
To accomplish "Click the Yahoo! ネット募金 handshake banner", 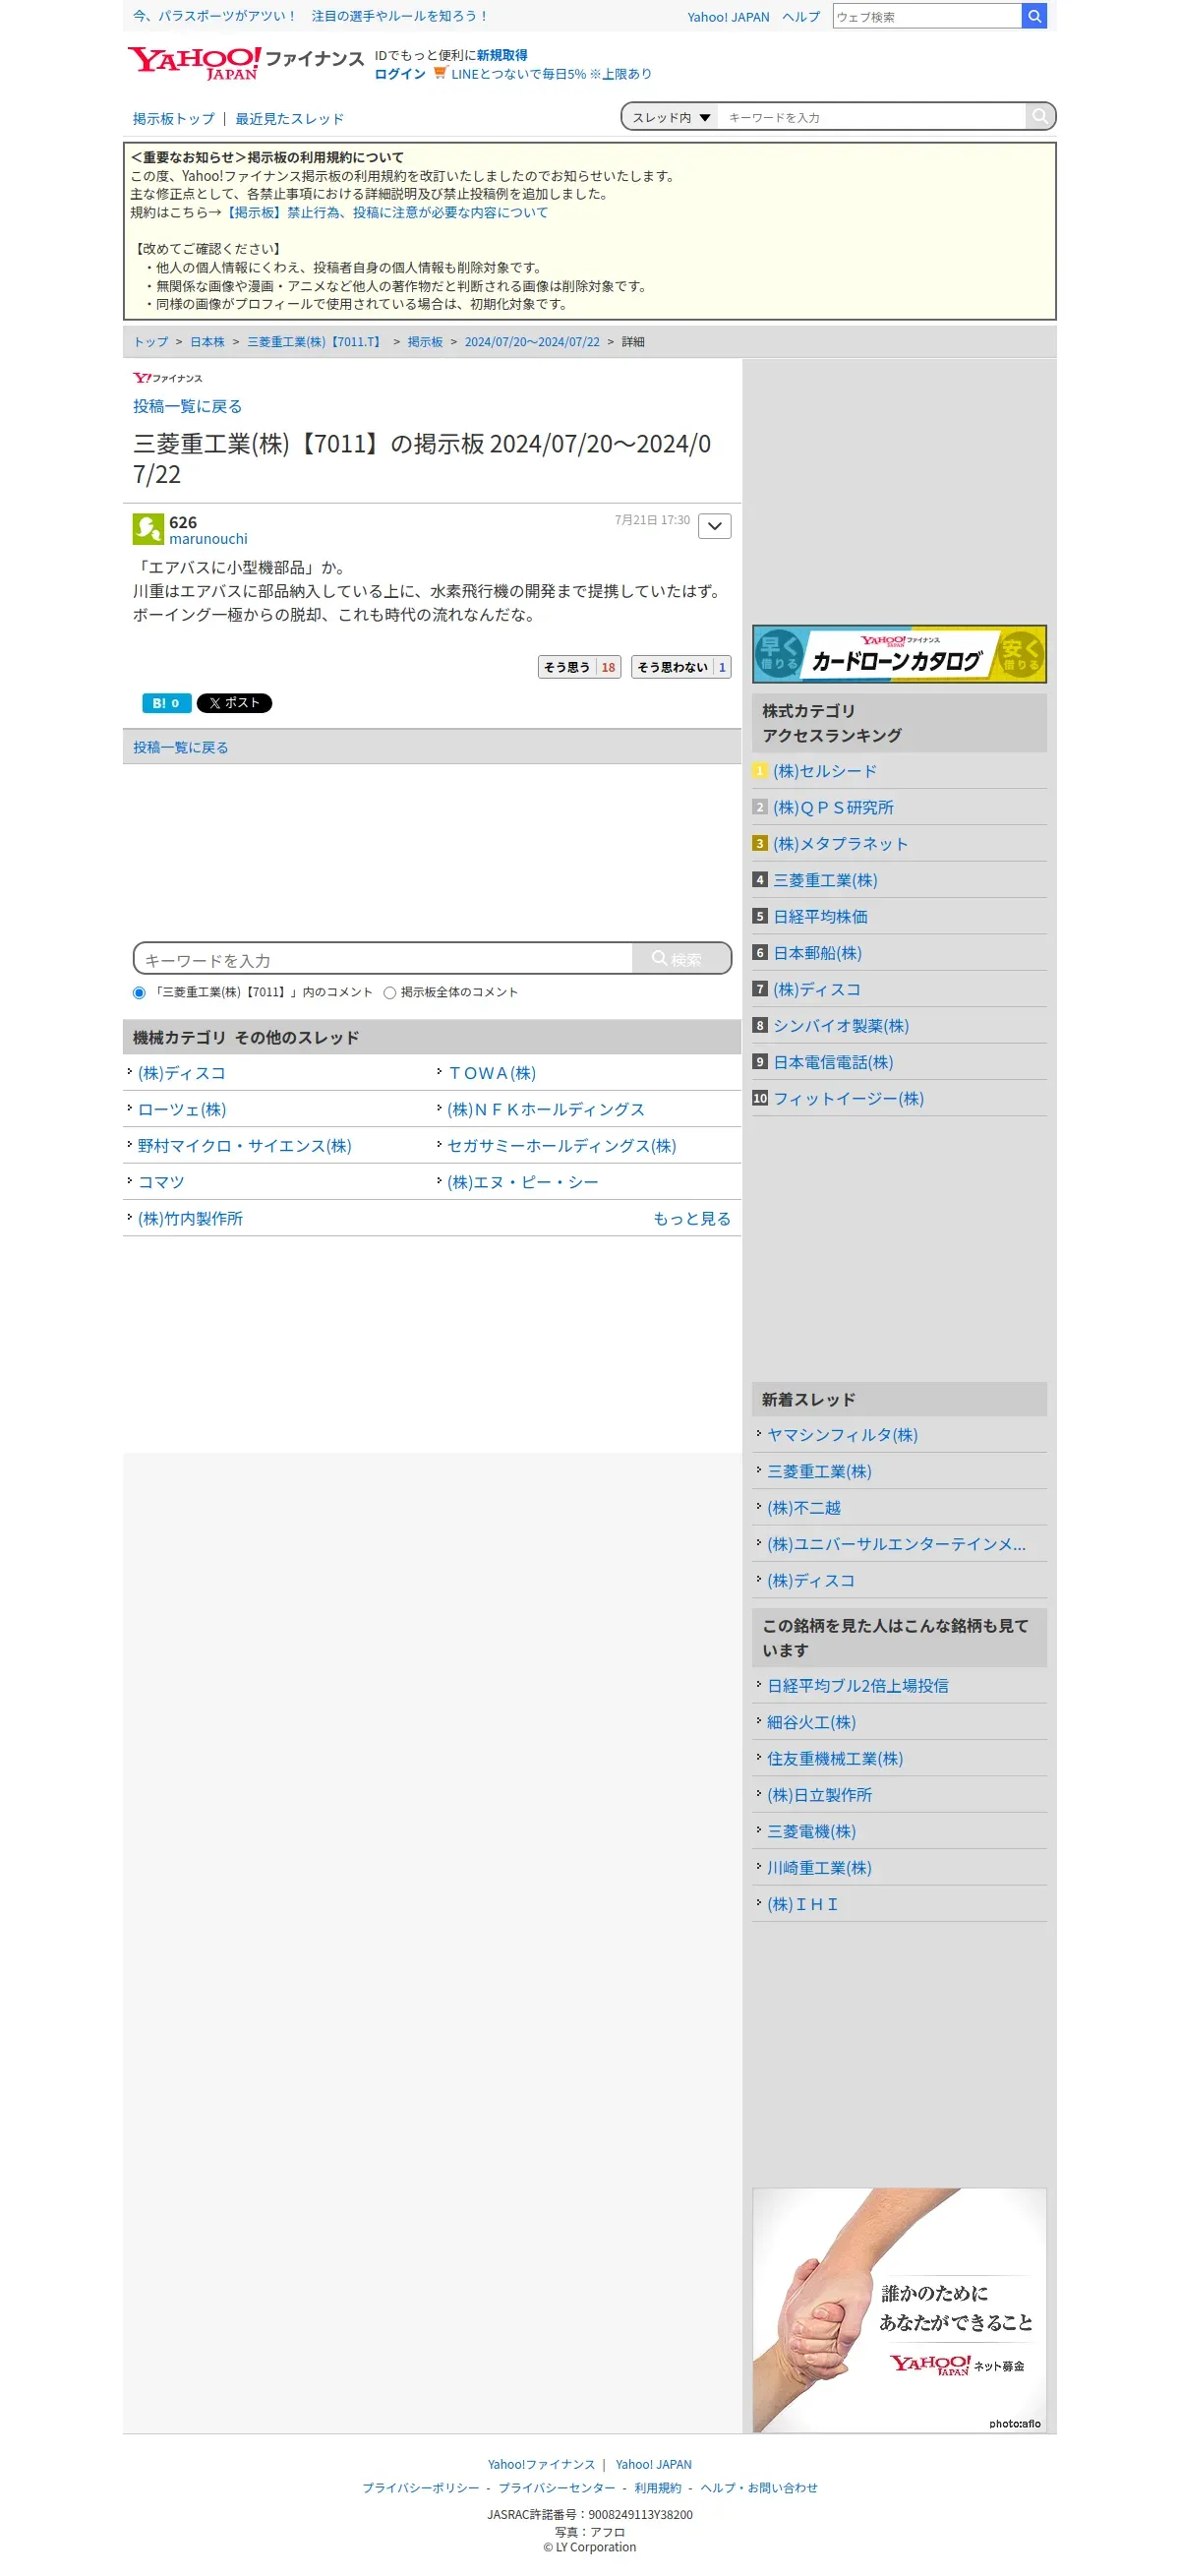I will 899,2310.
